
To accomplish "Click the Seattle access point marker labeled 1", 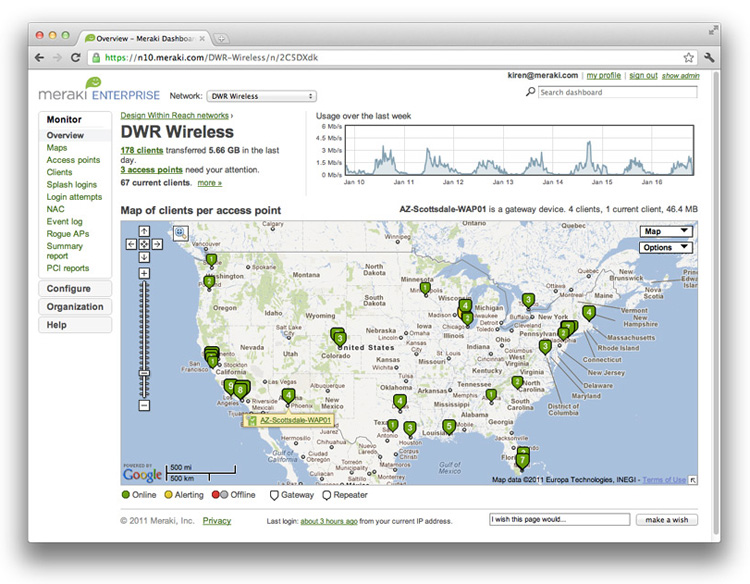I will (211, 260).
